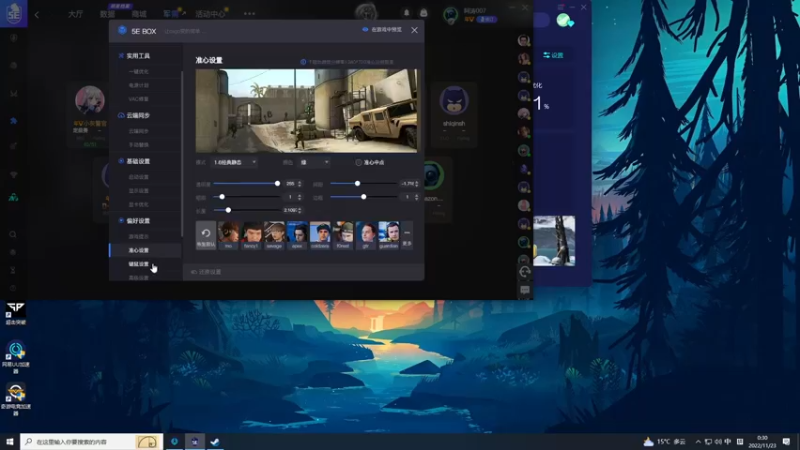Switch to the 数据 tab
Viewport: 800px width, 450px height.
point(108,14)
